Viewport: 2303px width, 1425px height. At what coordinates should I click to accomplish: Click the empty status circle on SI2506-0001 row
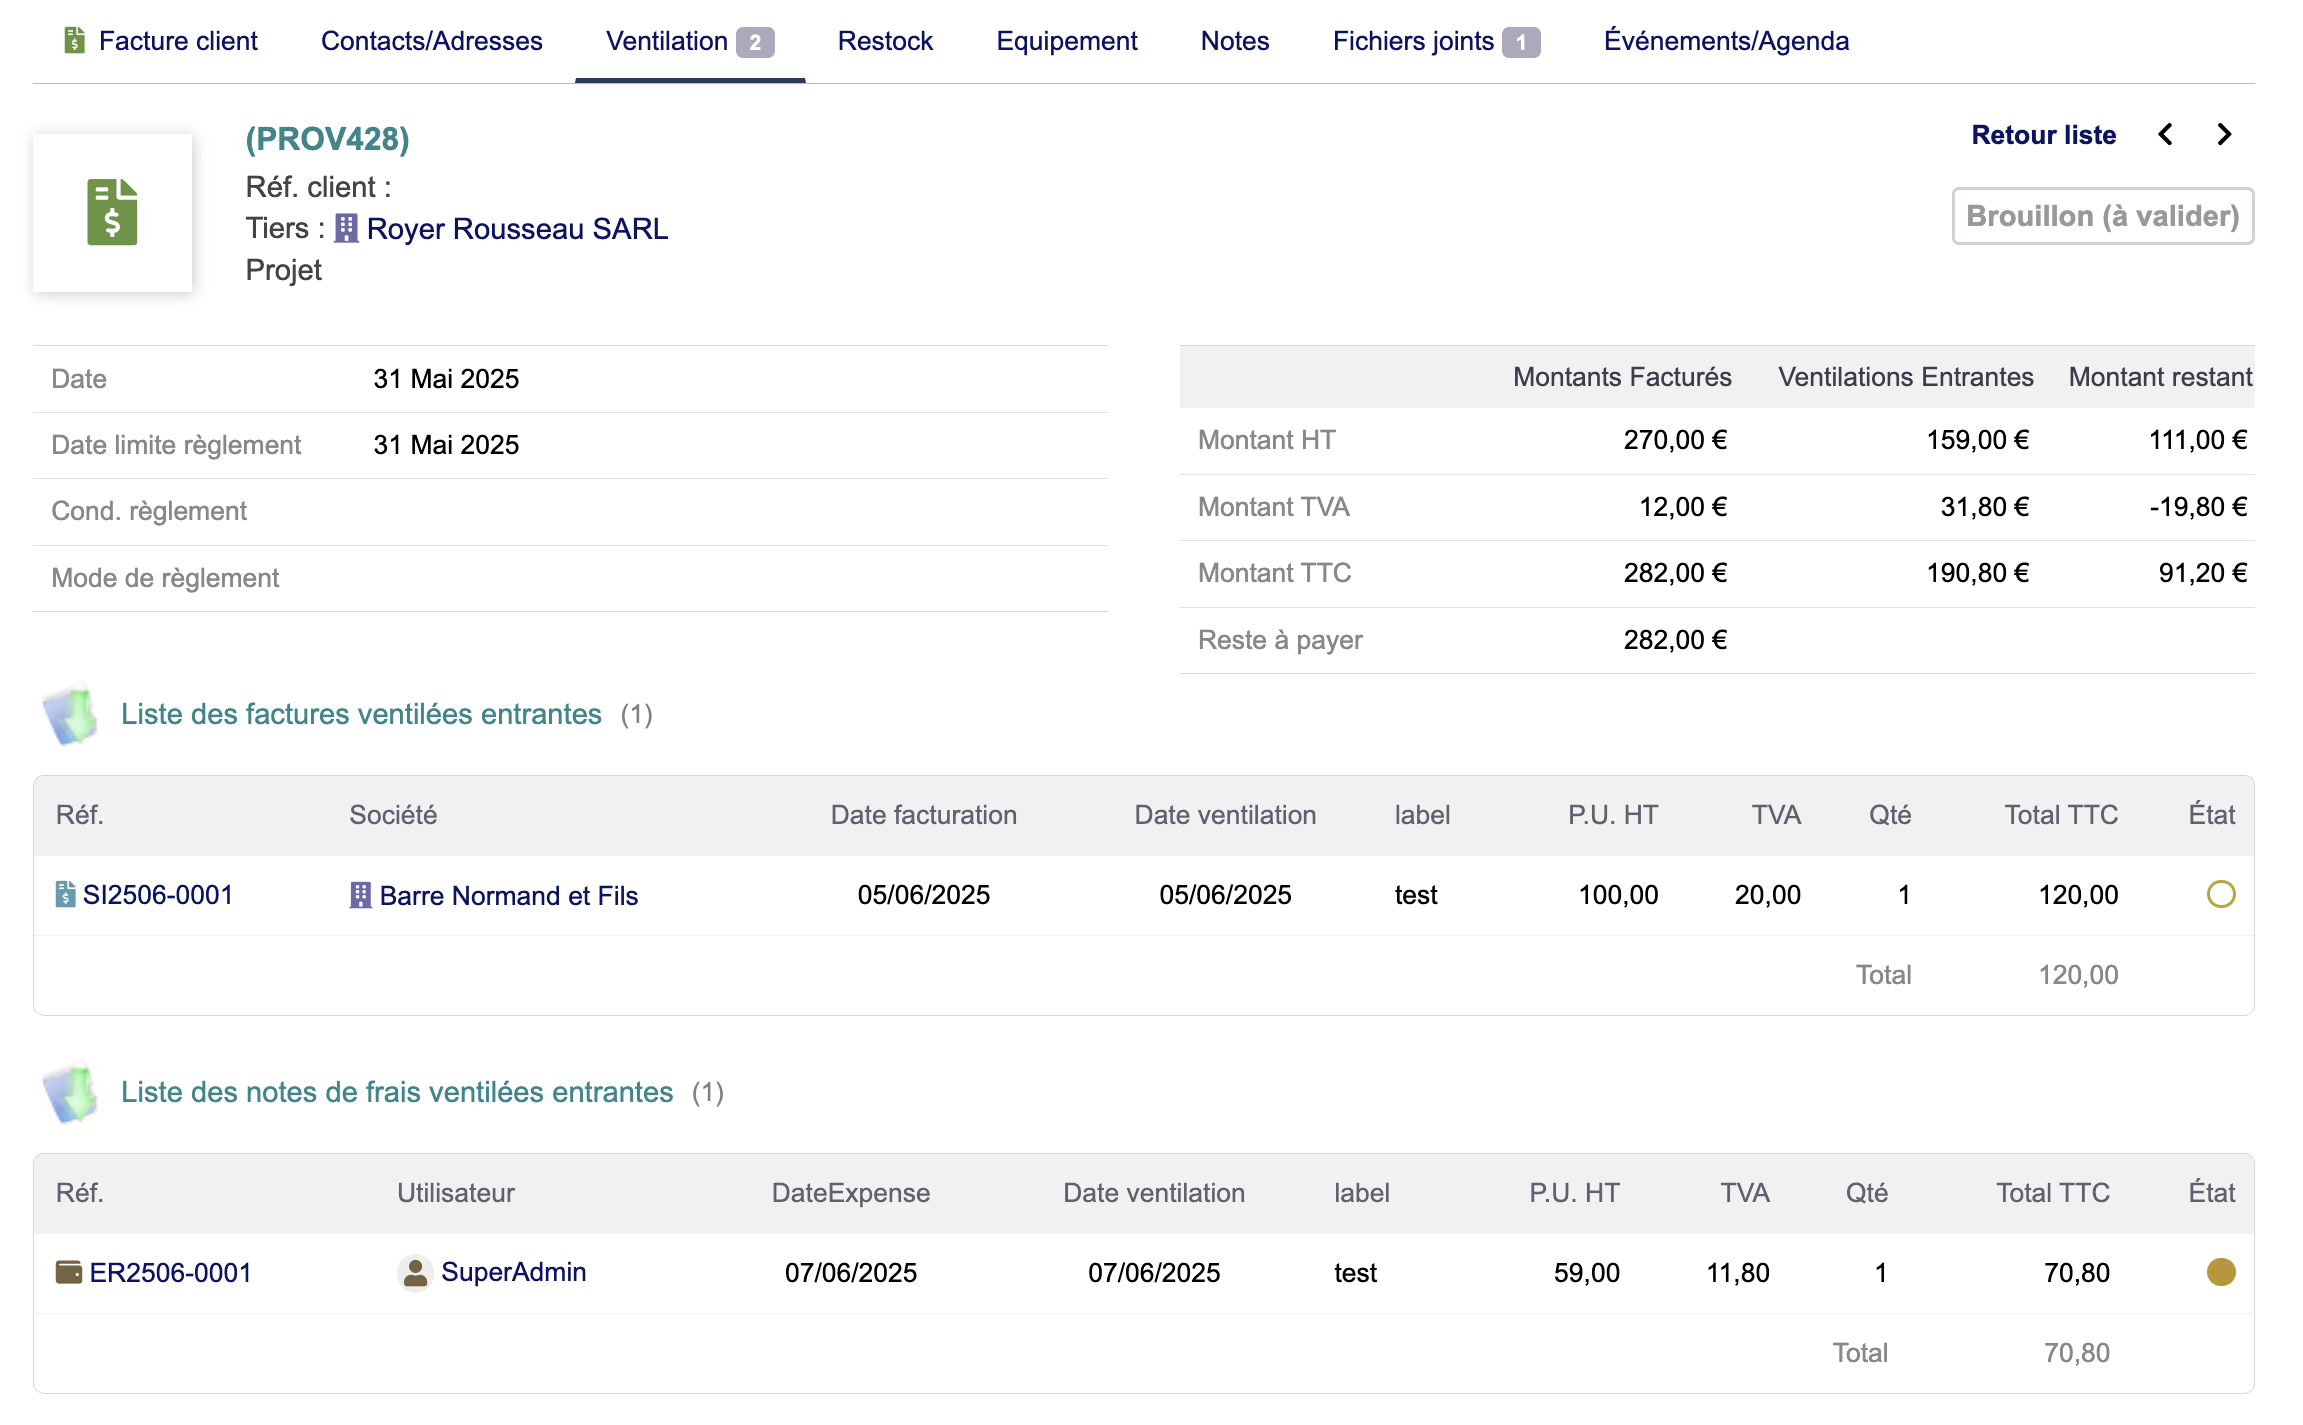coord(2220,894)
